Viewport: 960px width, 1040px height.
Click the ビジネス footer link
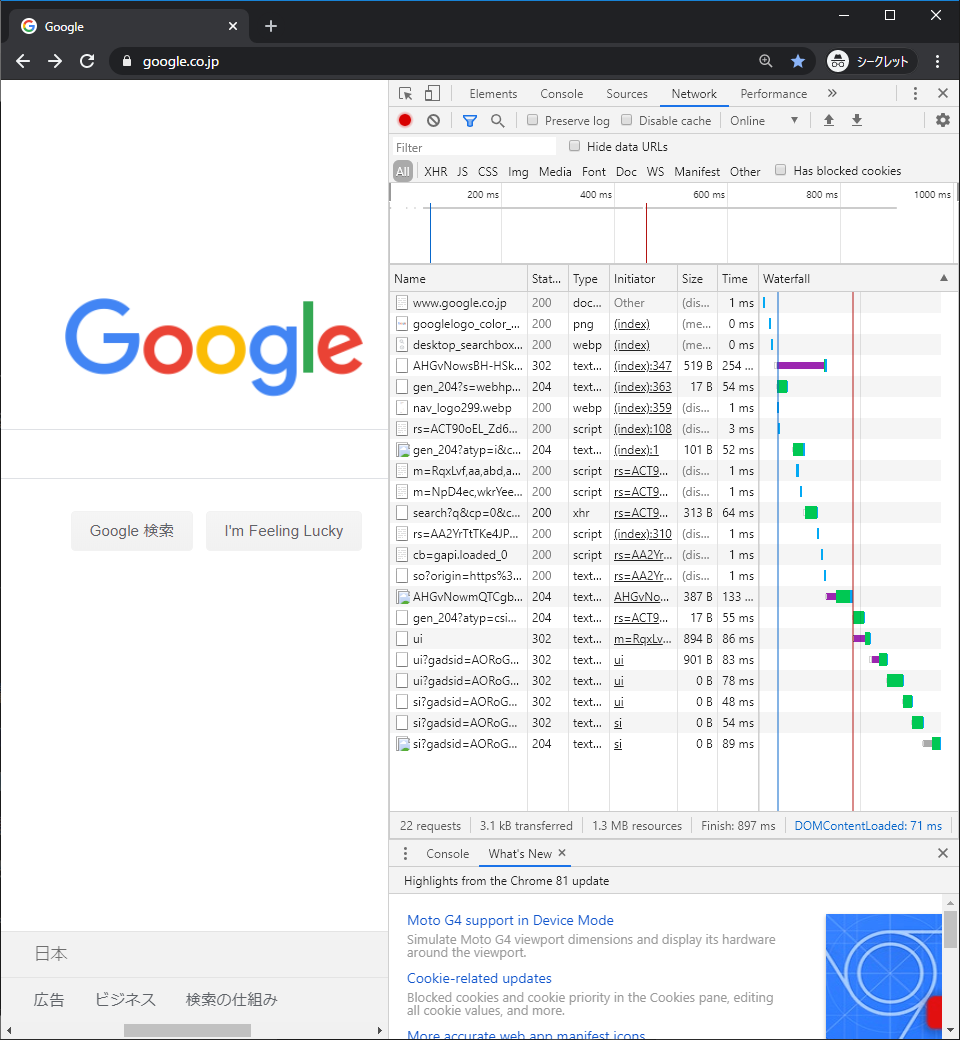(x=125, y=1000)
